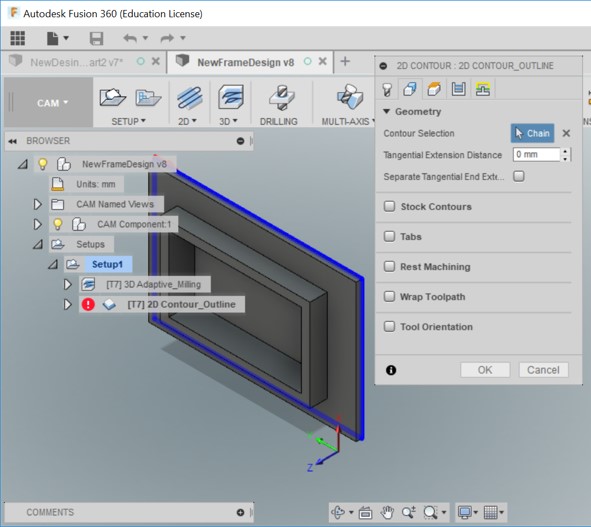
Task: Enable Rest Machining checkbox
Action: (x=389, y=267)
